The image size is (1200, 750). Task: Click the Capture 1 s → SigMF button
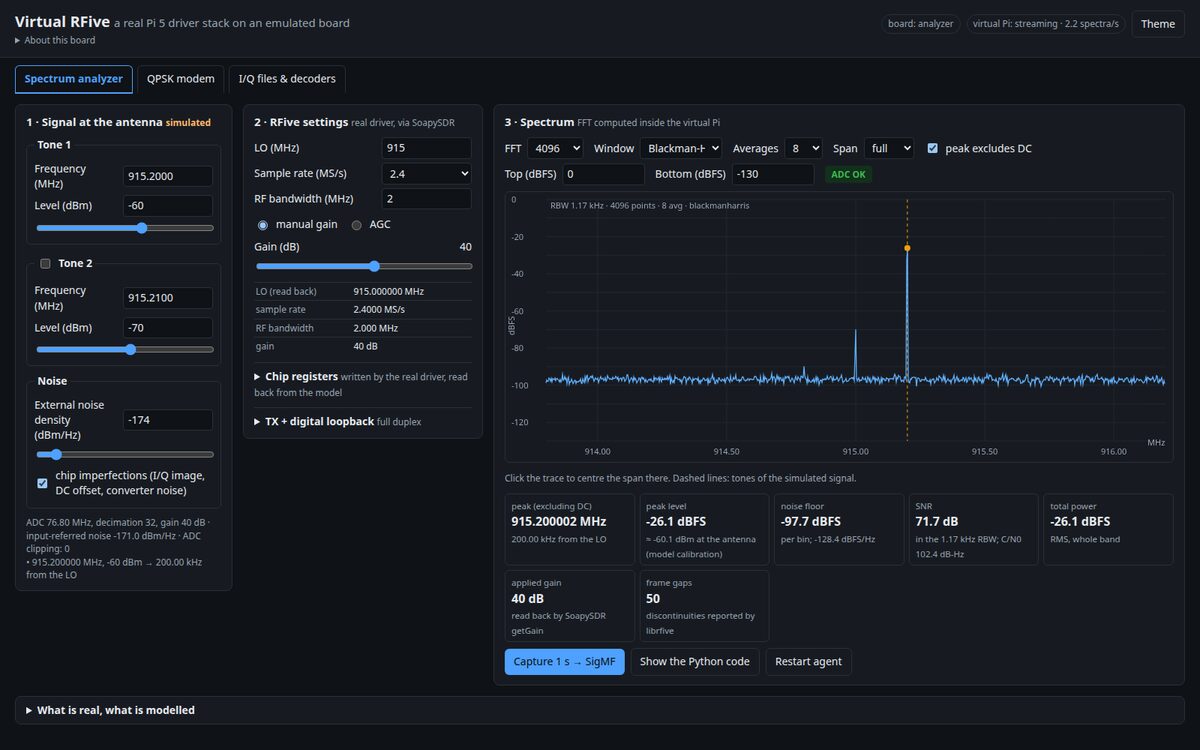point(564,661)
